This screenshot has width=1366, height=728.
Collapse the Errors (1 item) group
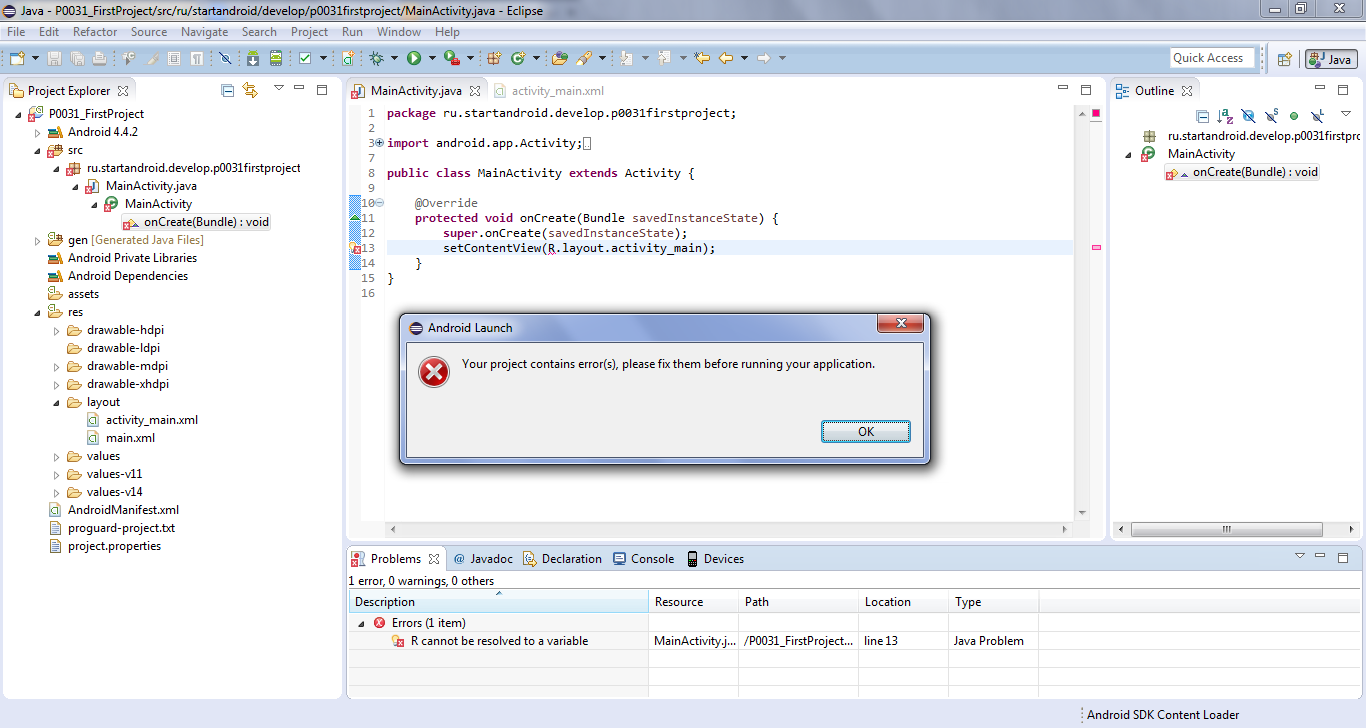[x=361, y=623]
